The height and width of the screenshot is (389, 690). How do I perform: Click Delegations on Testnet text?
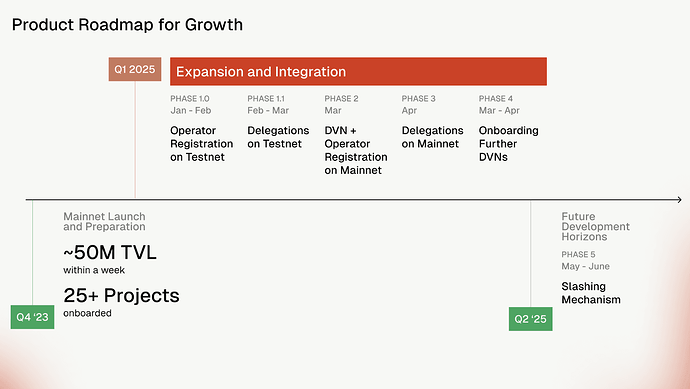[x=278, y=137]
